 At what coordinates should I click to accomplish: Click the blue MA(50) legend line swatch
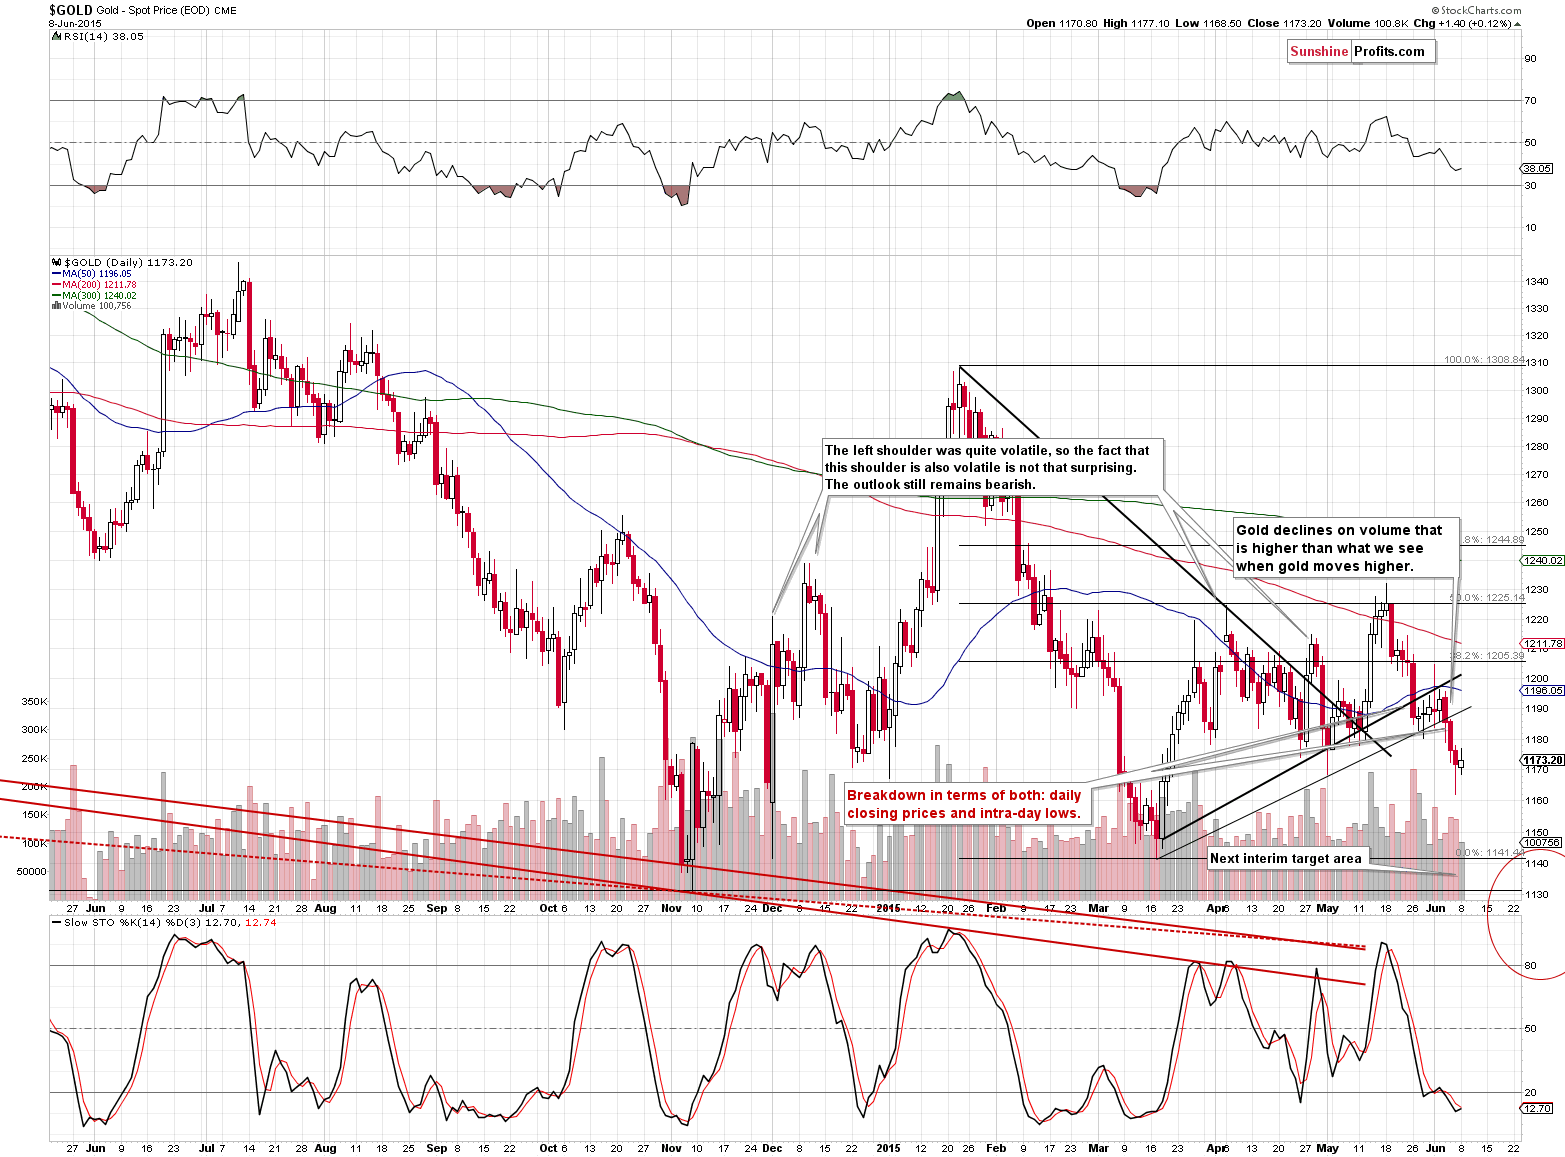tap(56, 274)
